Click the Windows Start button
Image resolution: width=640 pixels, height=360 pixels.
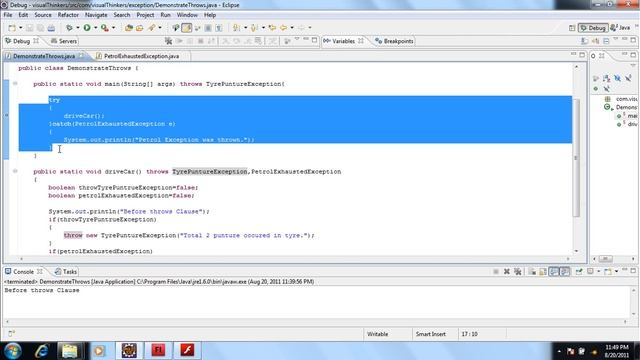click(13, 351)
